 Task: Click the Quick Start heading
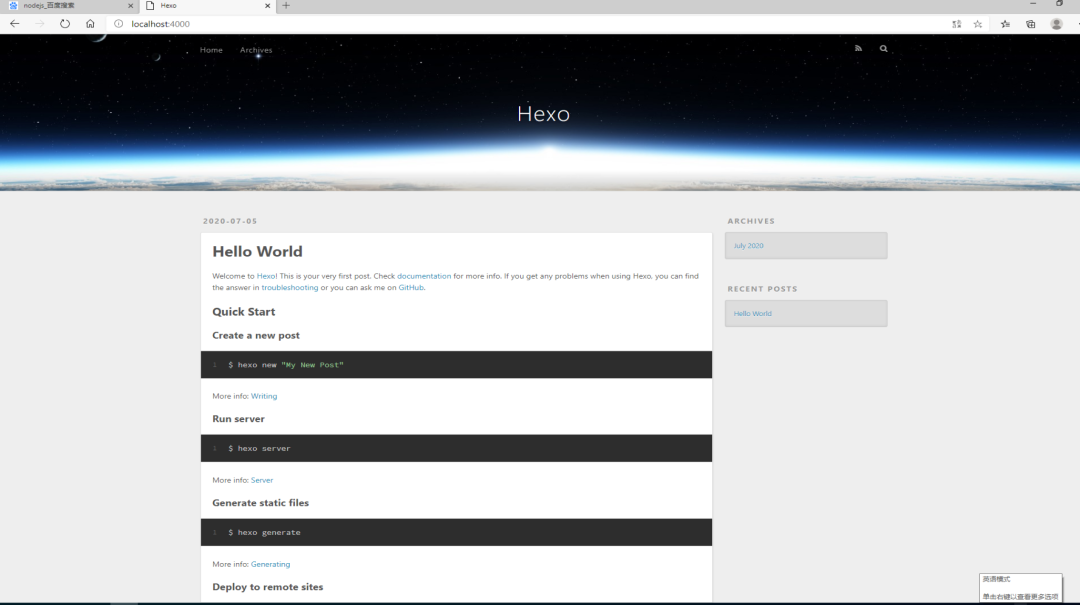(243, 311)
